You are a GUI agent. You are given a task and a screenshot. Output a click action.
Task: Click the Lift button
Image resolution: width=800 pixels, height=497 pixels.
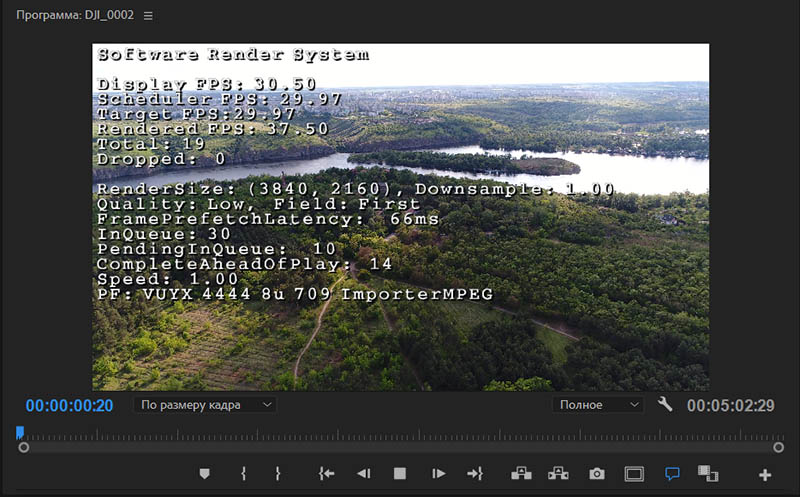521,474
